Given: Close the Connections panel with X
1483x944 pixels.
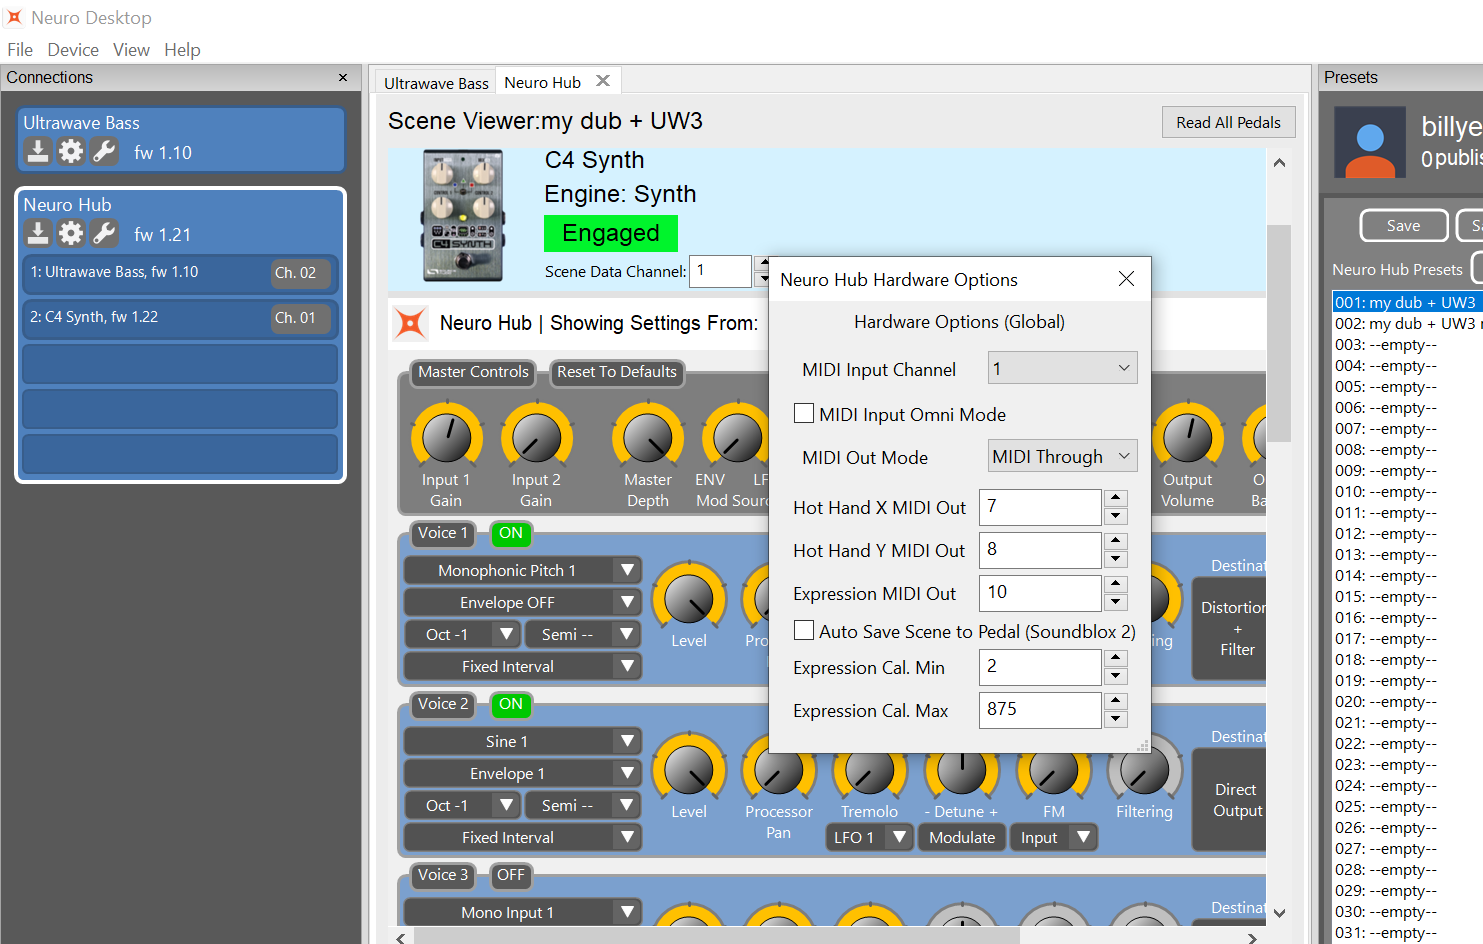Looking at the screenshot, I should (343, 77).
